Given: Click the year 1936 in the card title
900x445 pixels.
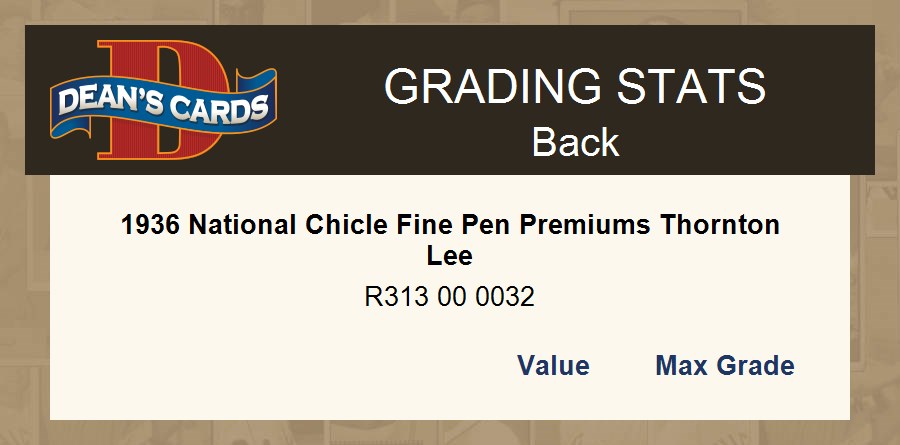Looking at the screenshot, I should click(150, 225).
